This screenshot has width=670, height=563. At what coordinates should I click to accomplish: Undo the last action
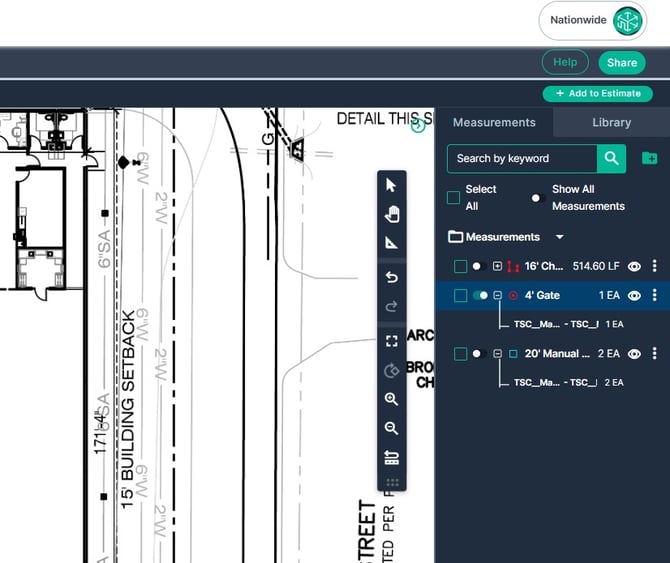pyautogui.click(x=391, y=277)
